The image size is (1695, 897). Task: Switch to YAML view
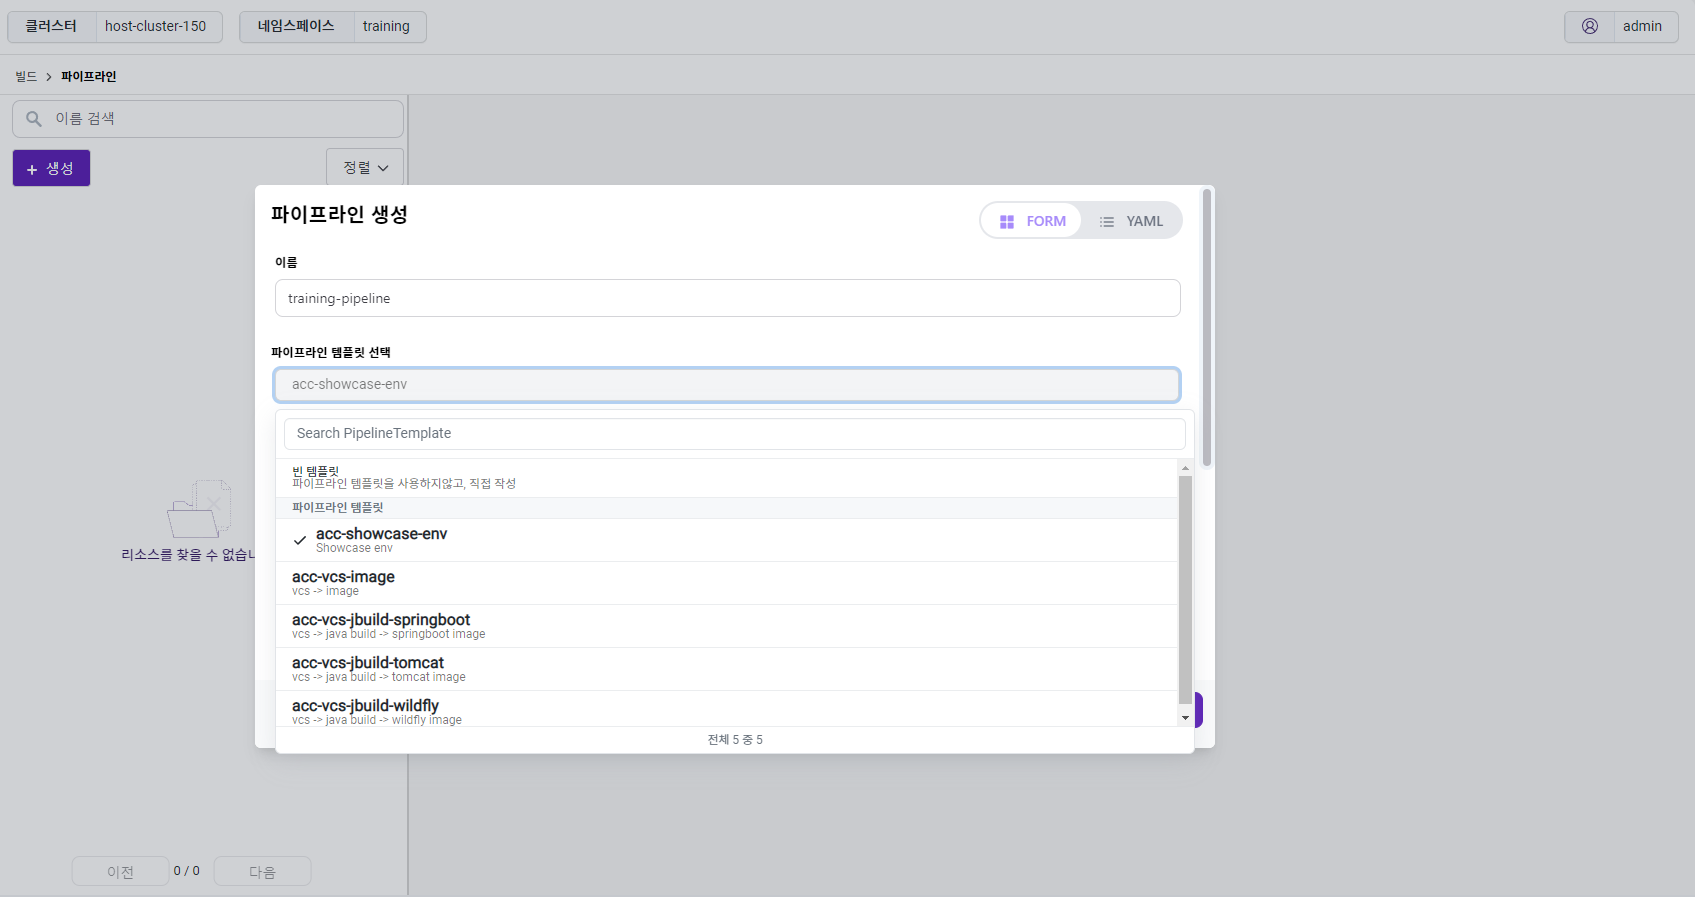click(x=1131, y=221)
